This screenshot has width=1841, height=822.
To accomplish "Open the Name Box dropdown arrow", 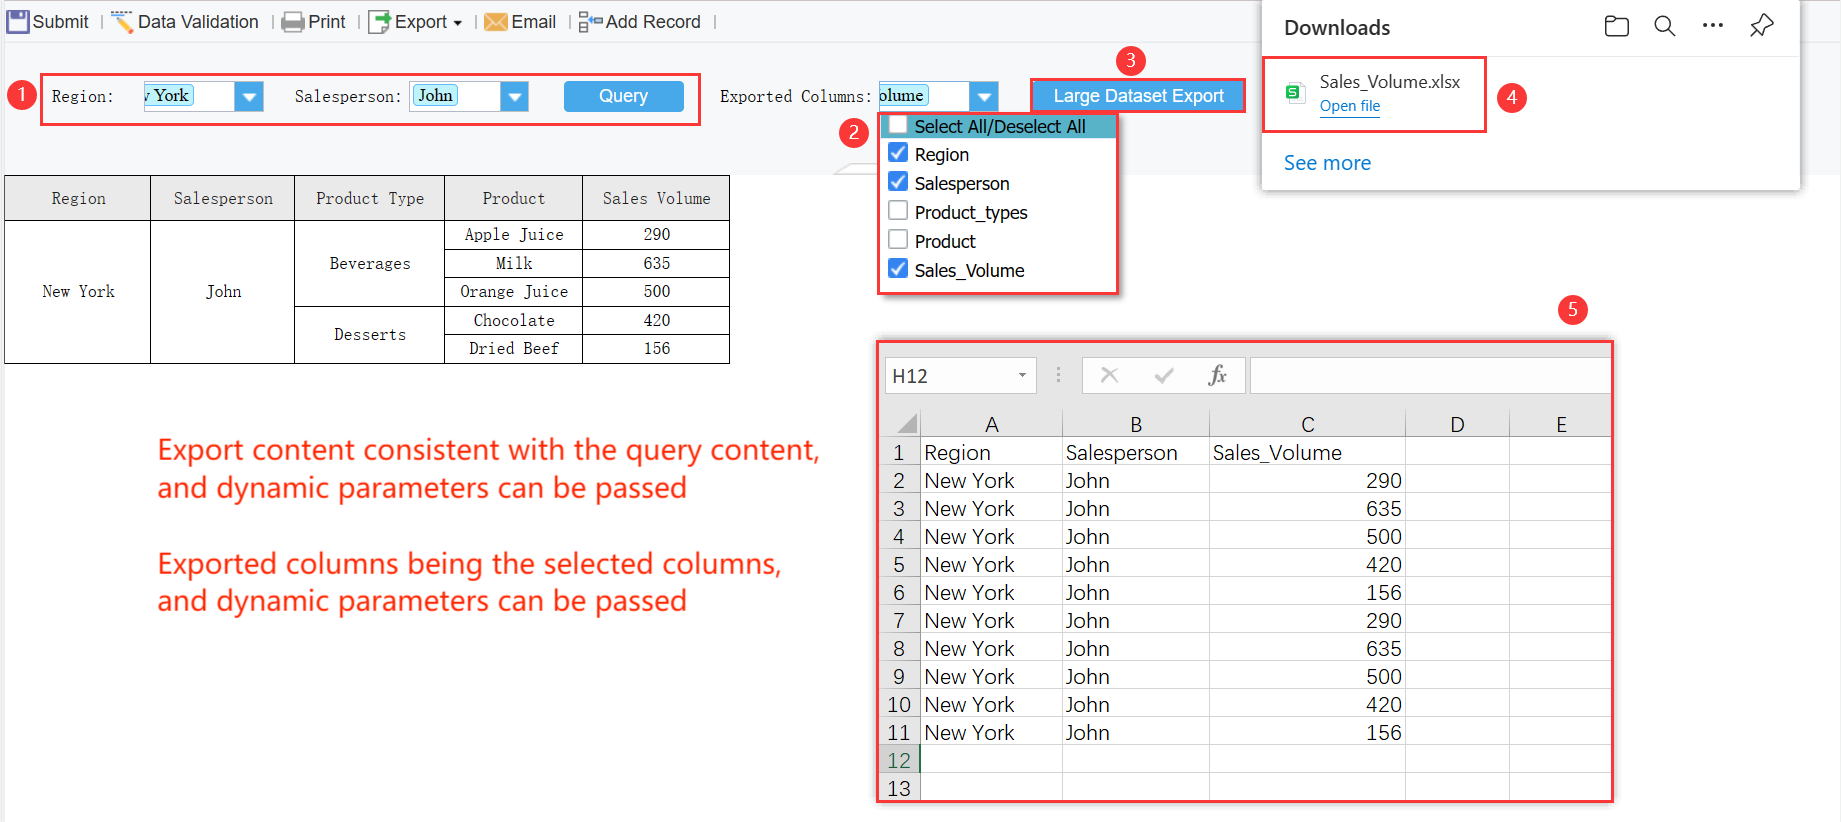I will coord(1022,376).
